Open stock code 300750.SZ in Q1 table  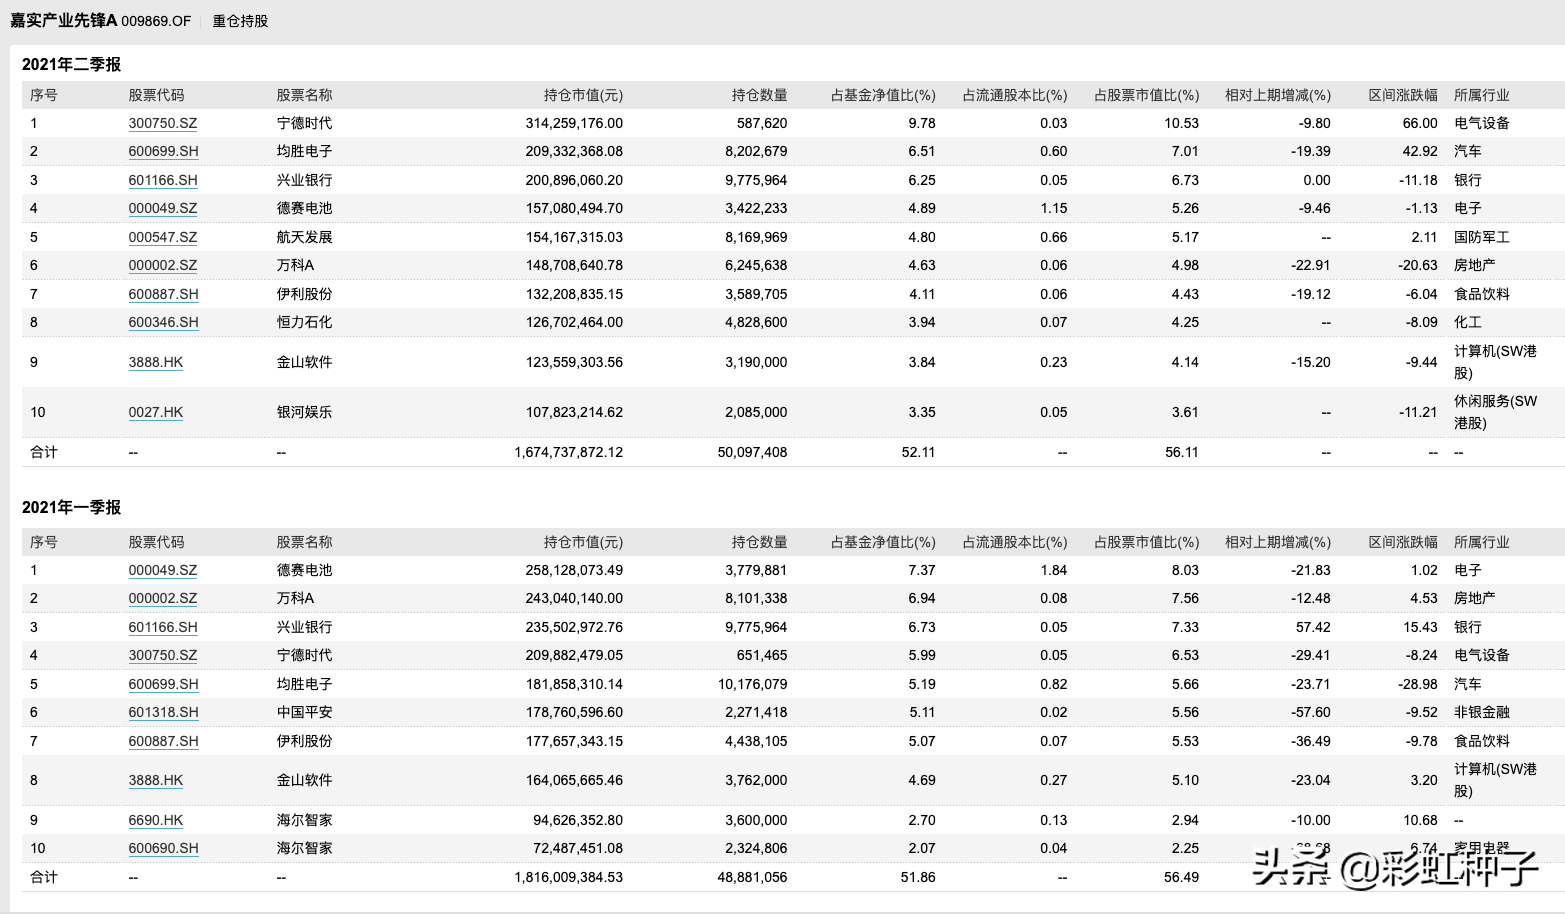tap(163, 655)
